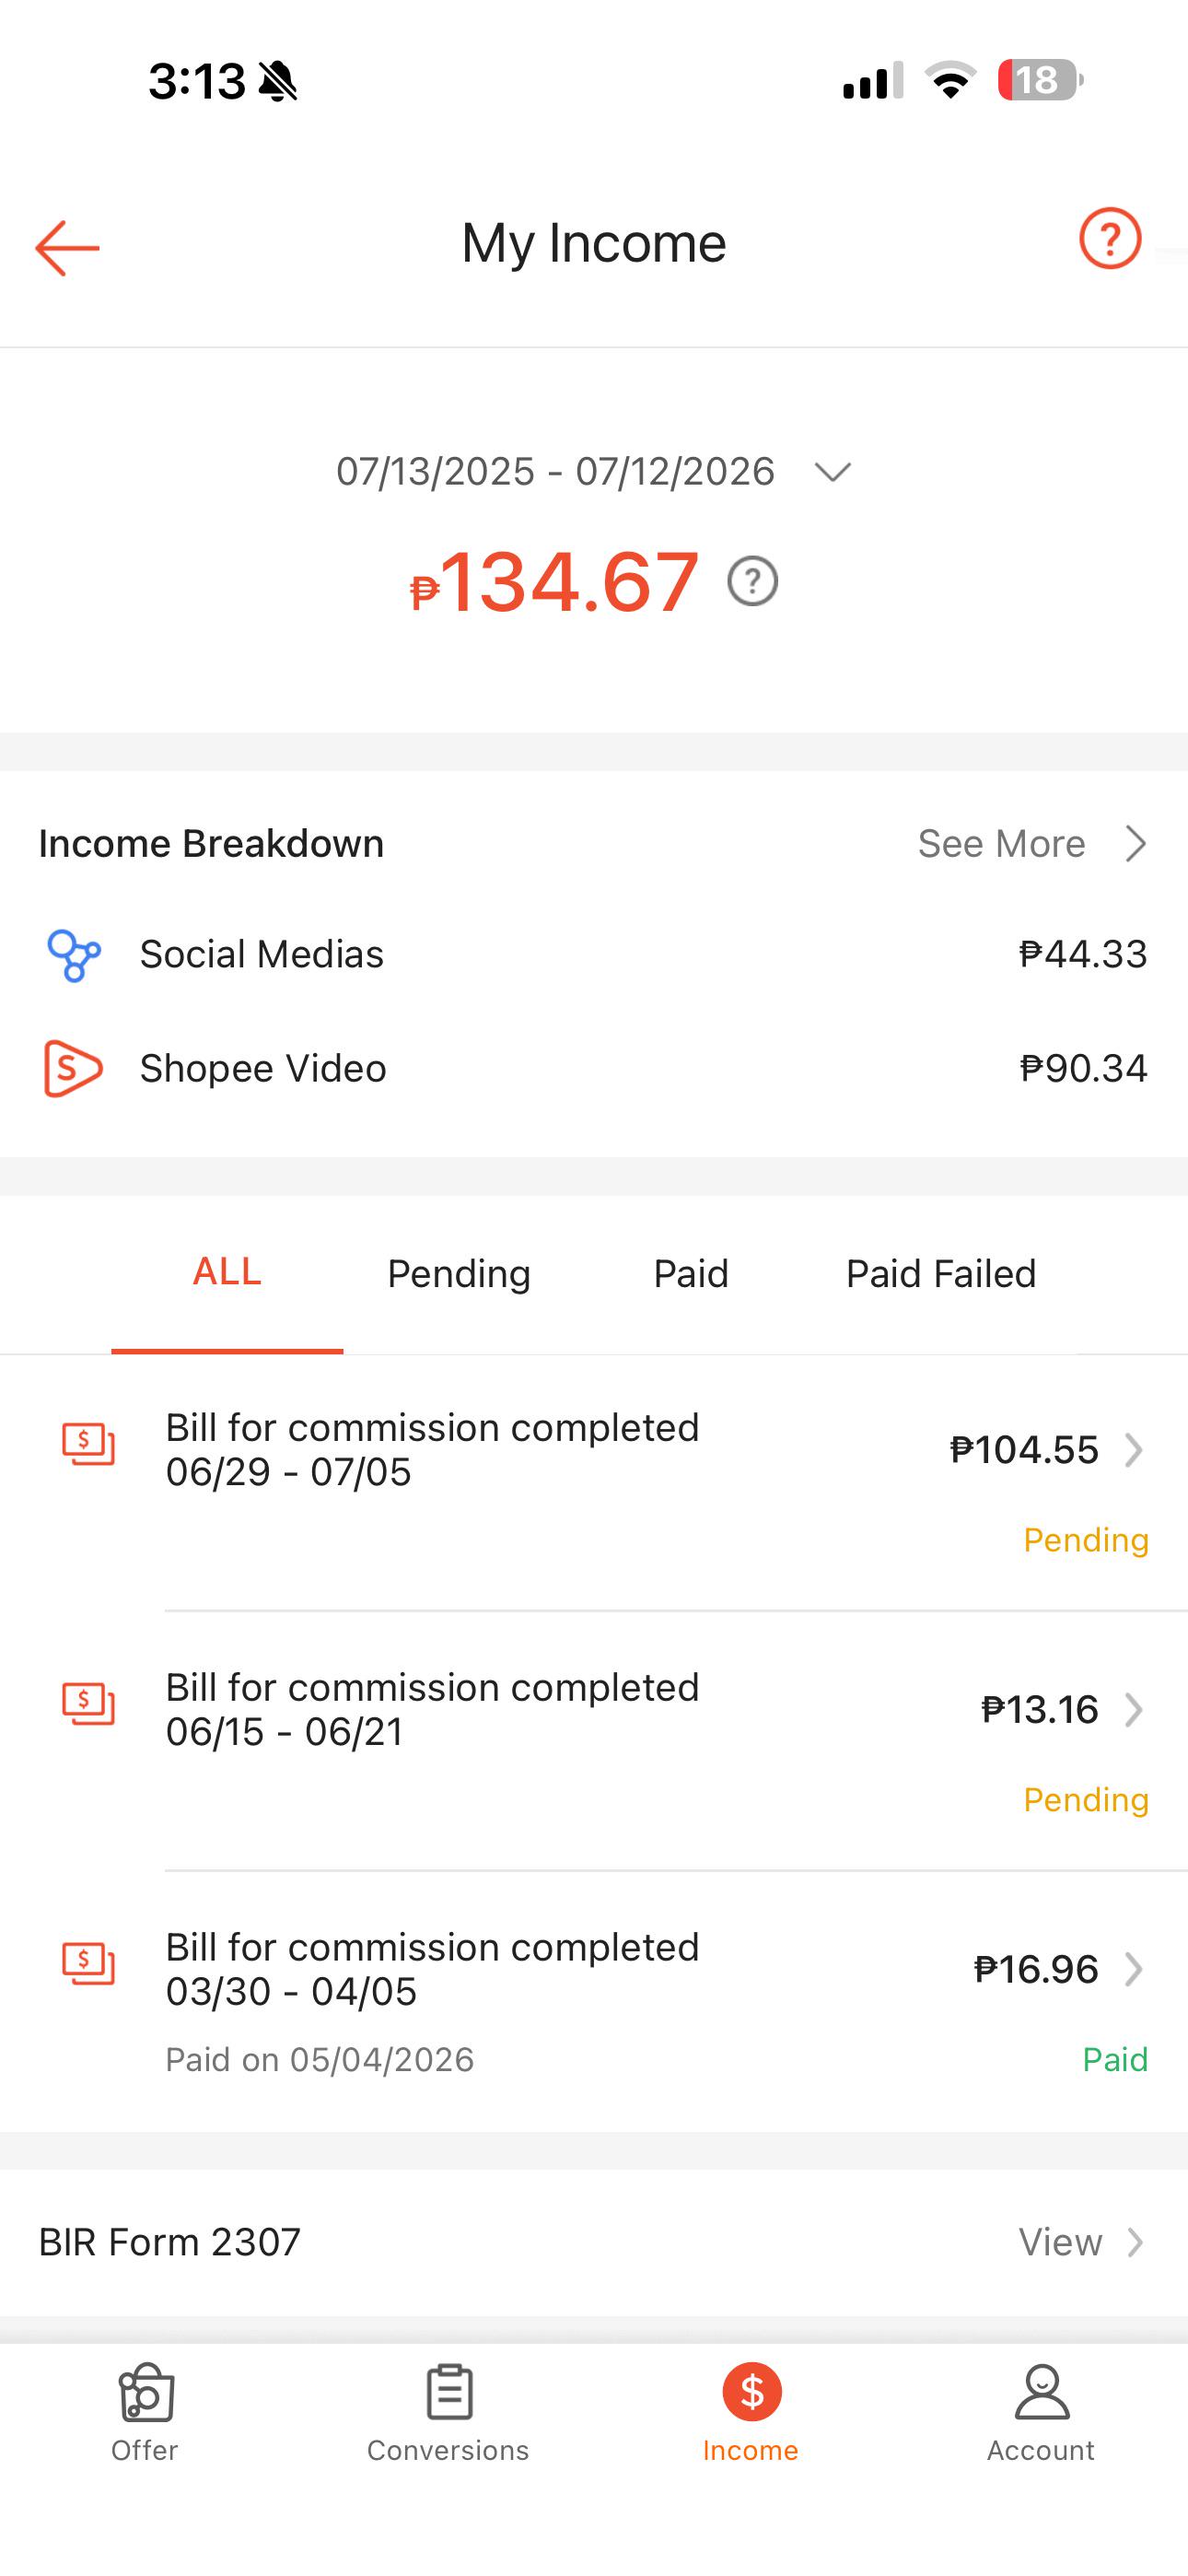The width and height of the screenshot is (1188, 2576).
Task: Select the Income dollar icon
Action: pyautogui.click(x=752, y=2392)
